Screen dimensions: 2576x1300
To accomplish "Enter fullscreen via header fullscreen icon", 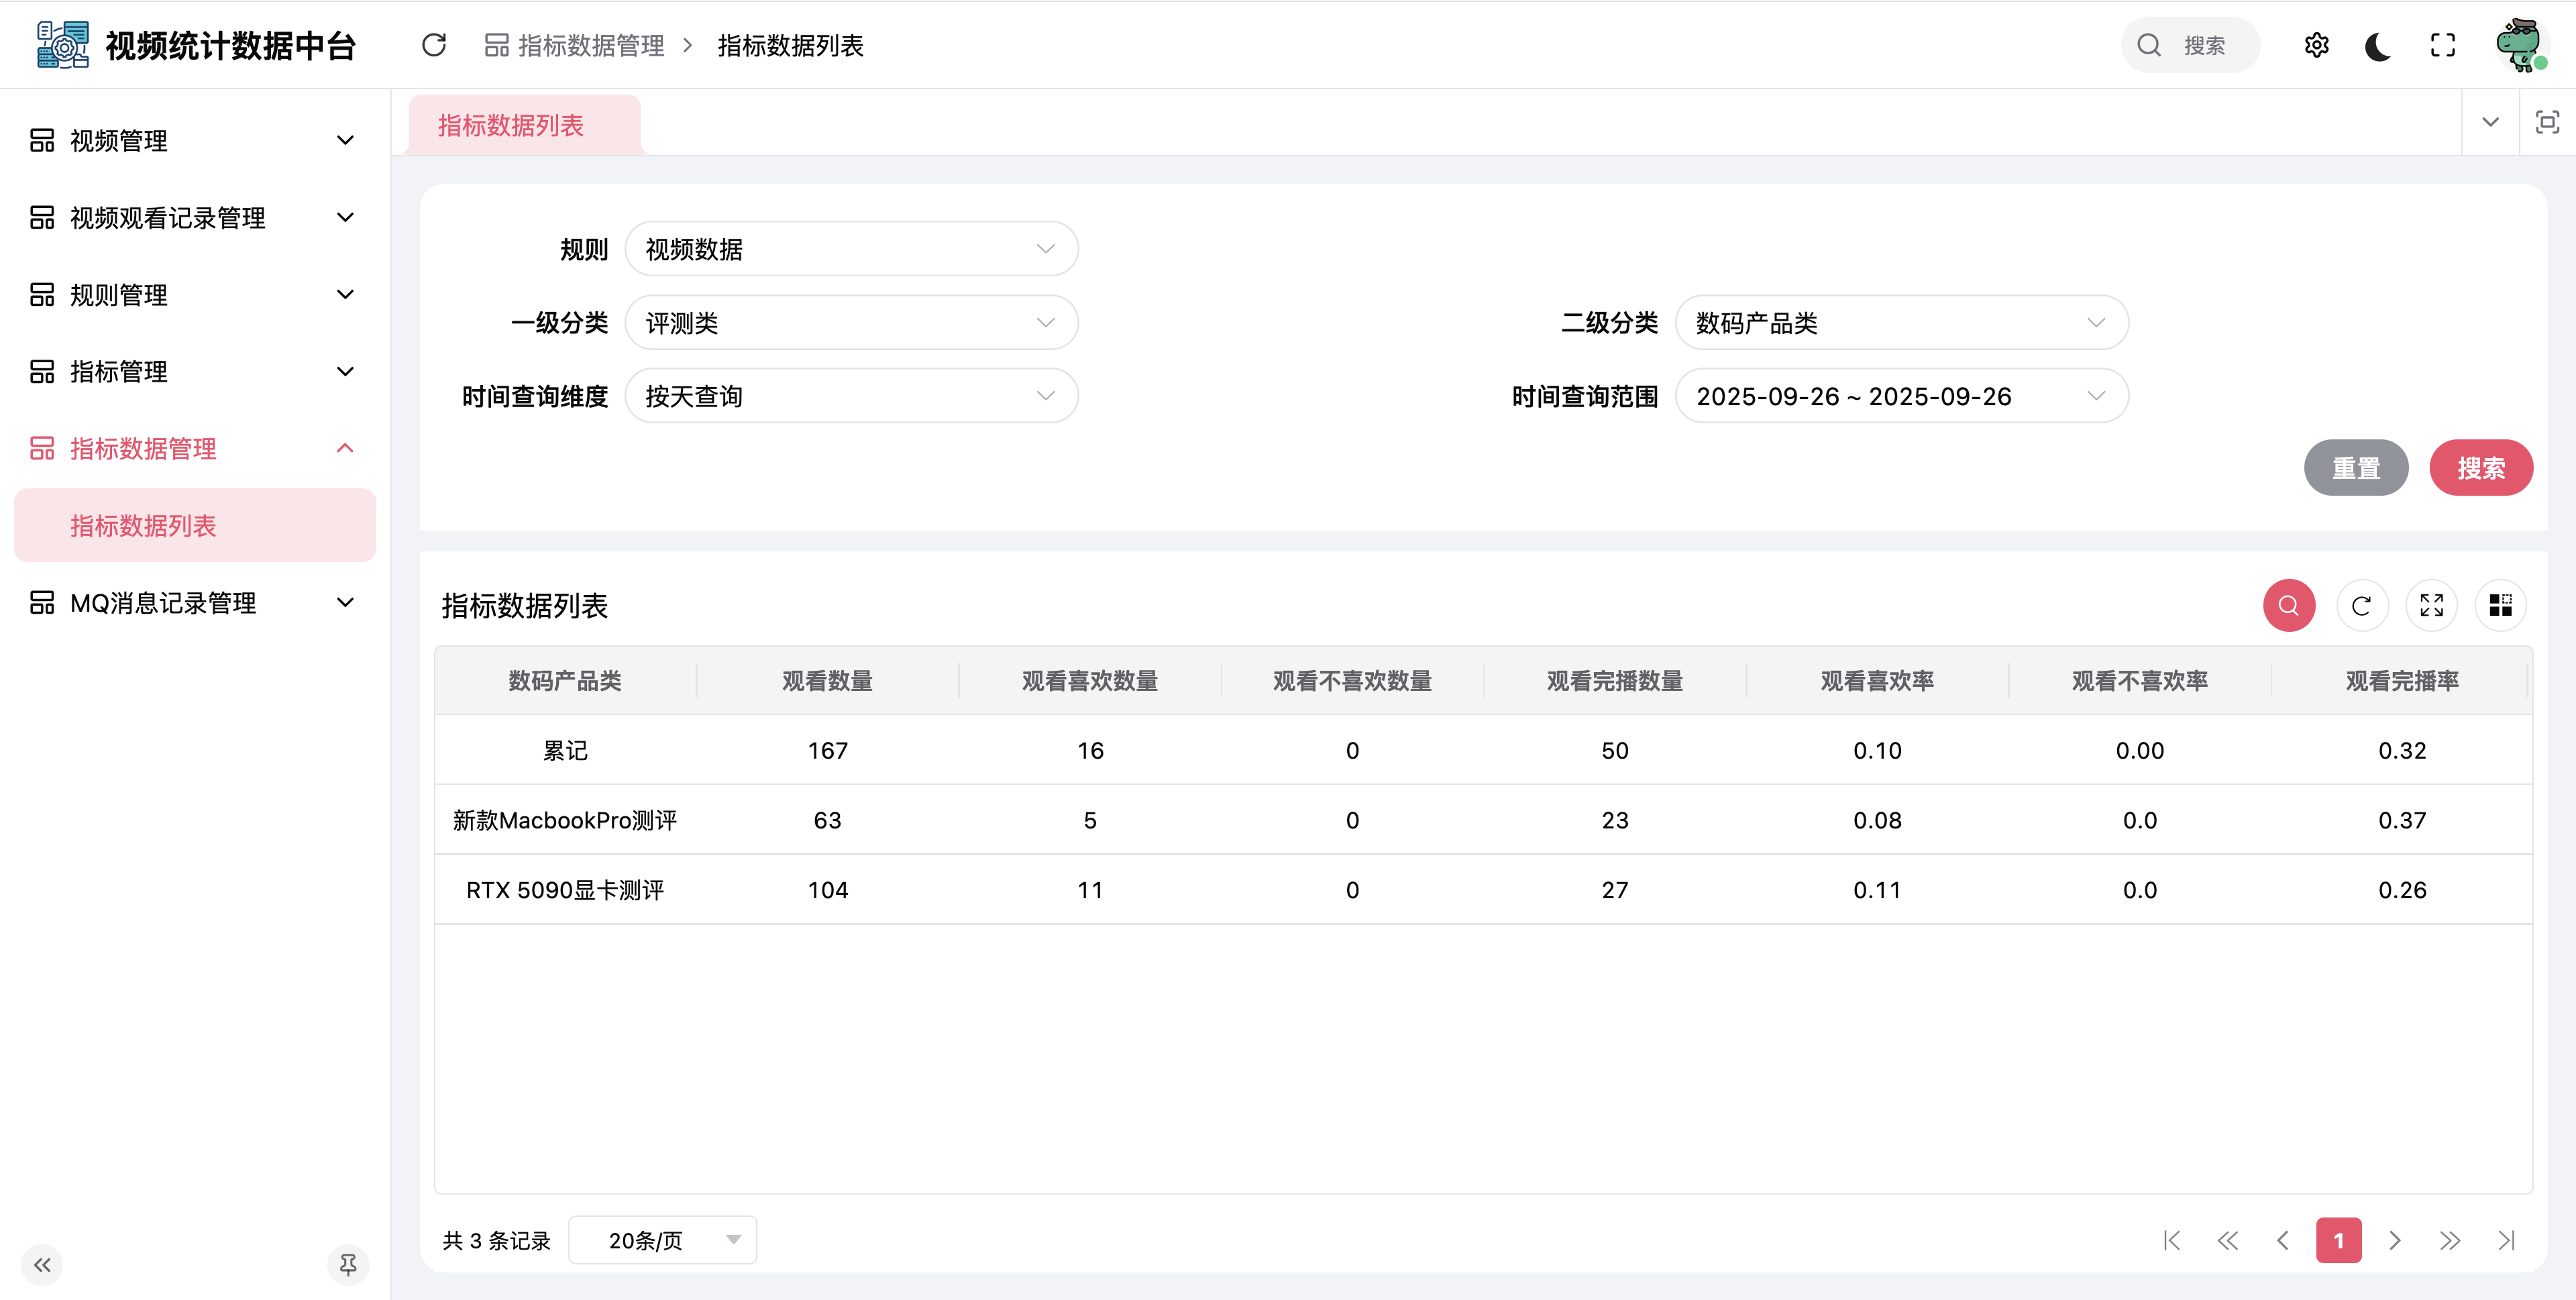I will [x=2442, y=45].
